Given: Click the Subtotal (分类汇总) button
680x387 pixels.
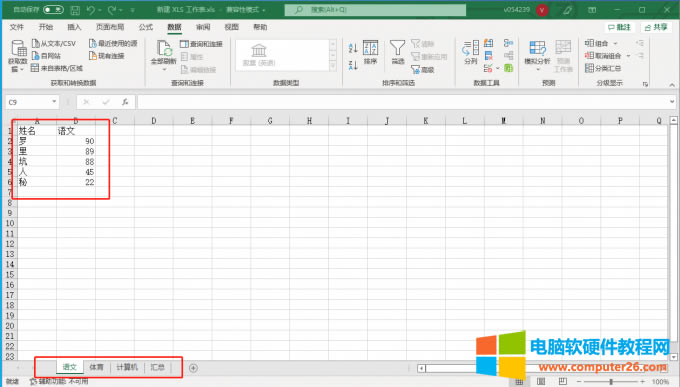Looking at the screenshot, I should click(603, 68).
